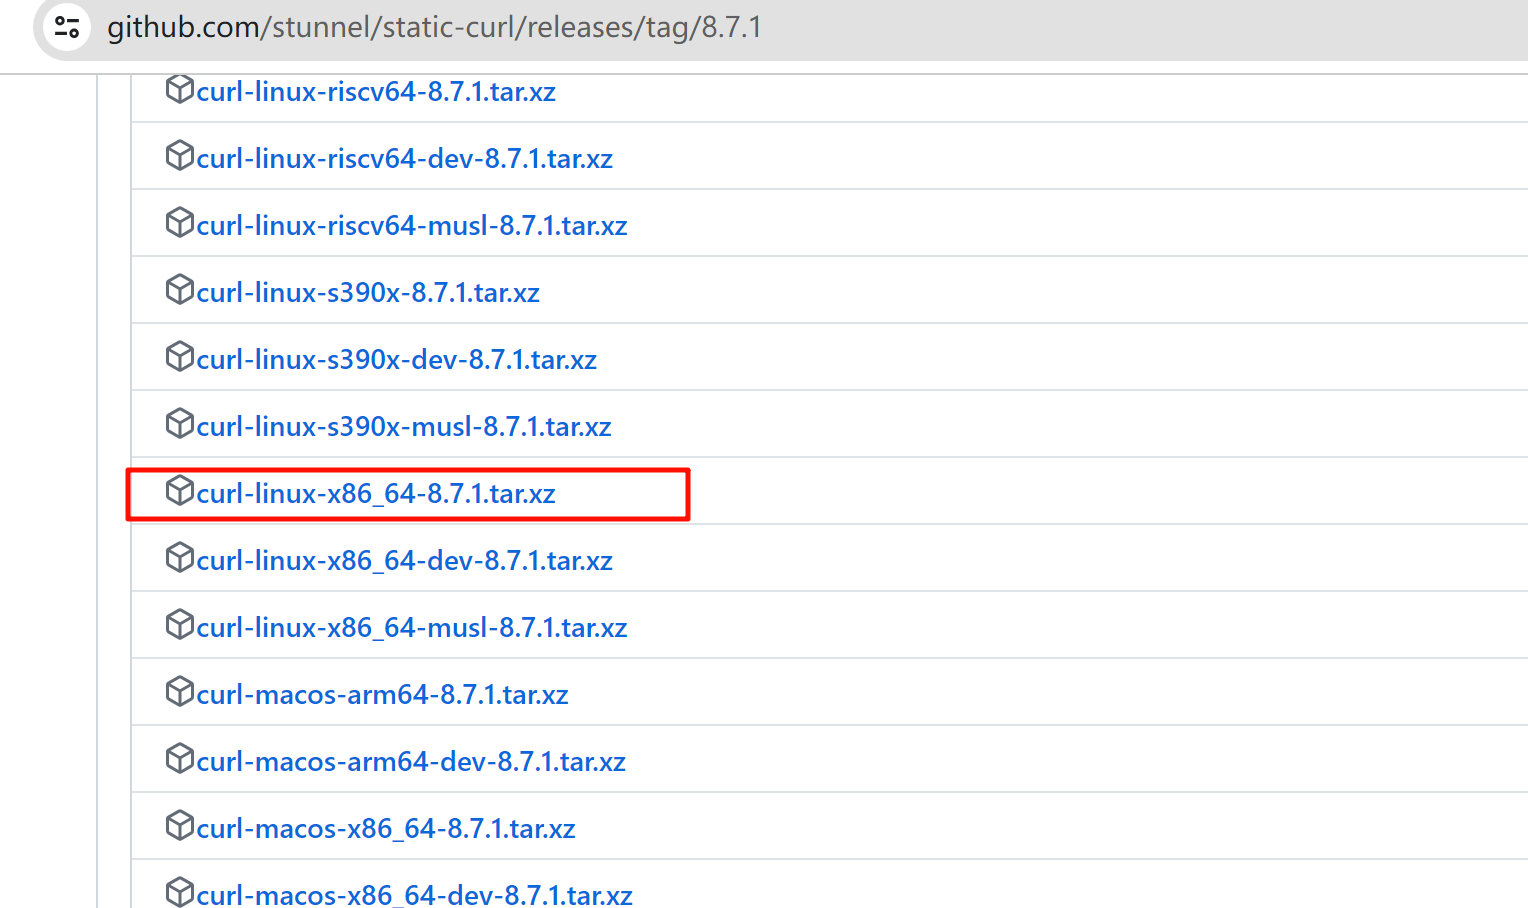This screenshot has width=1528, height=908.
Task: Open curl-macos-x86_64-dev-8.7.1.tar.xz link
Action: 414,894
